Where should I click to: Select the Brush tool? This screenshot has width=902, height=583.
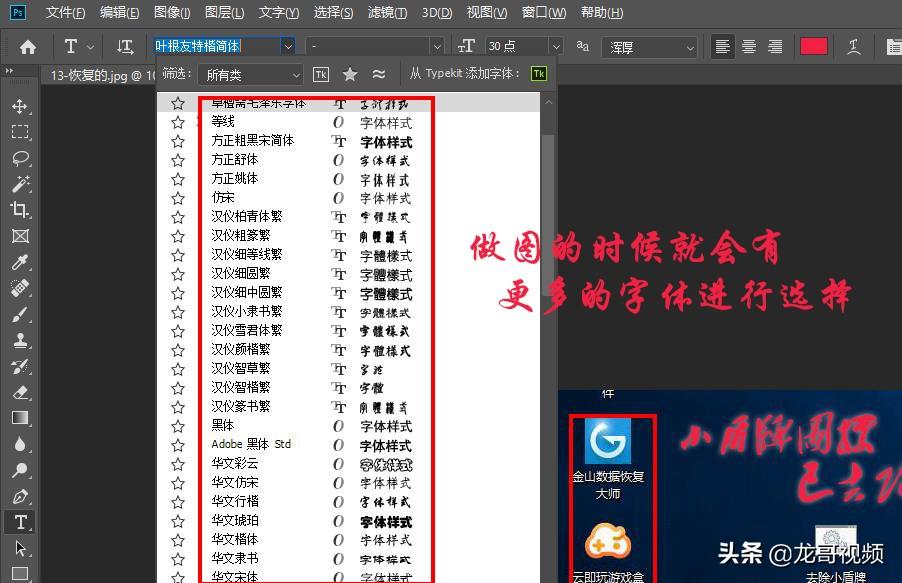(20, 314)
